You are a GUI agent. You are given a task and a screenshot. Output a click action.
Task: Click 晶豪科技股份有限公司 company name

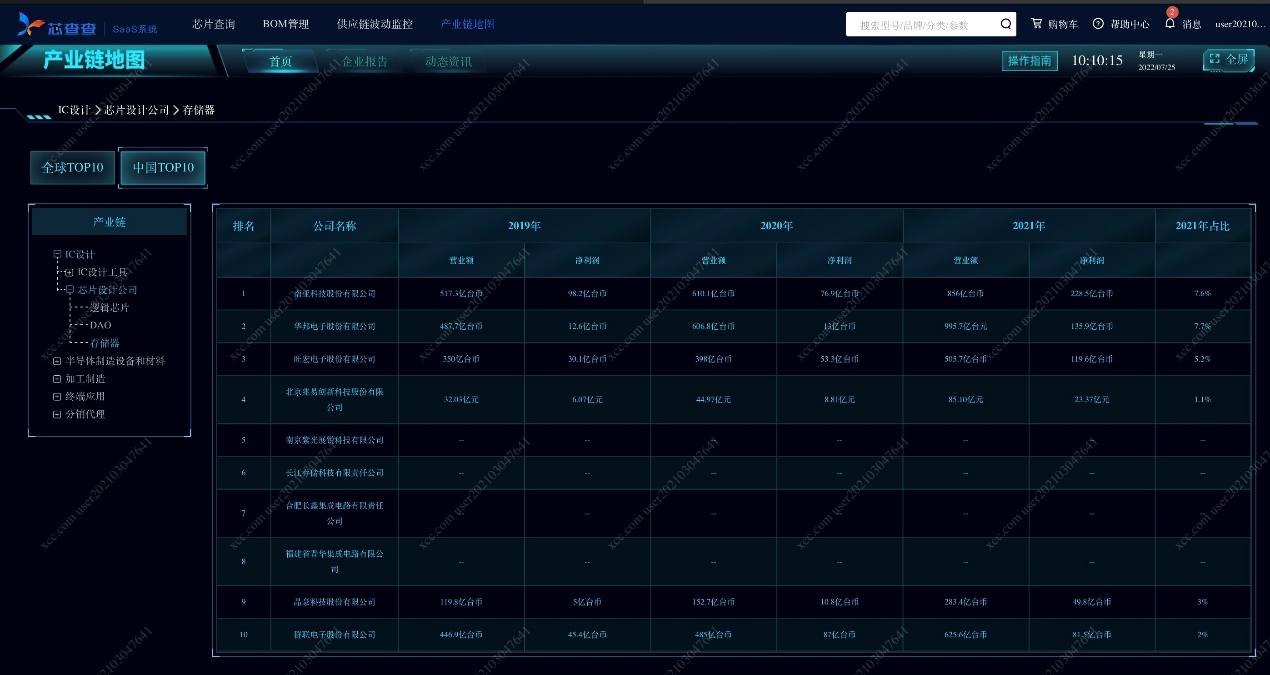[334, 602]
